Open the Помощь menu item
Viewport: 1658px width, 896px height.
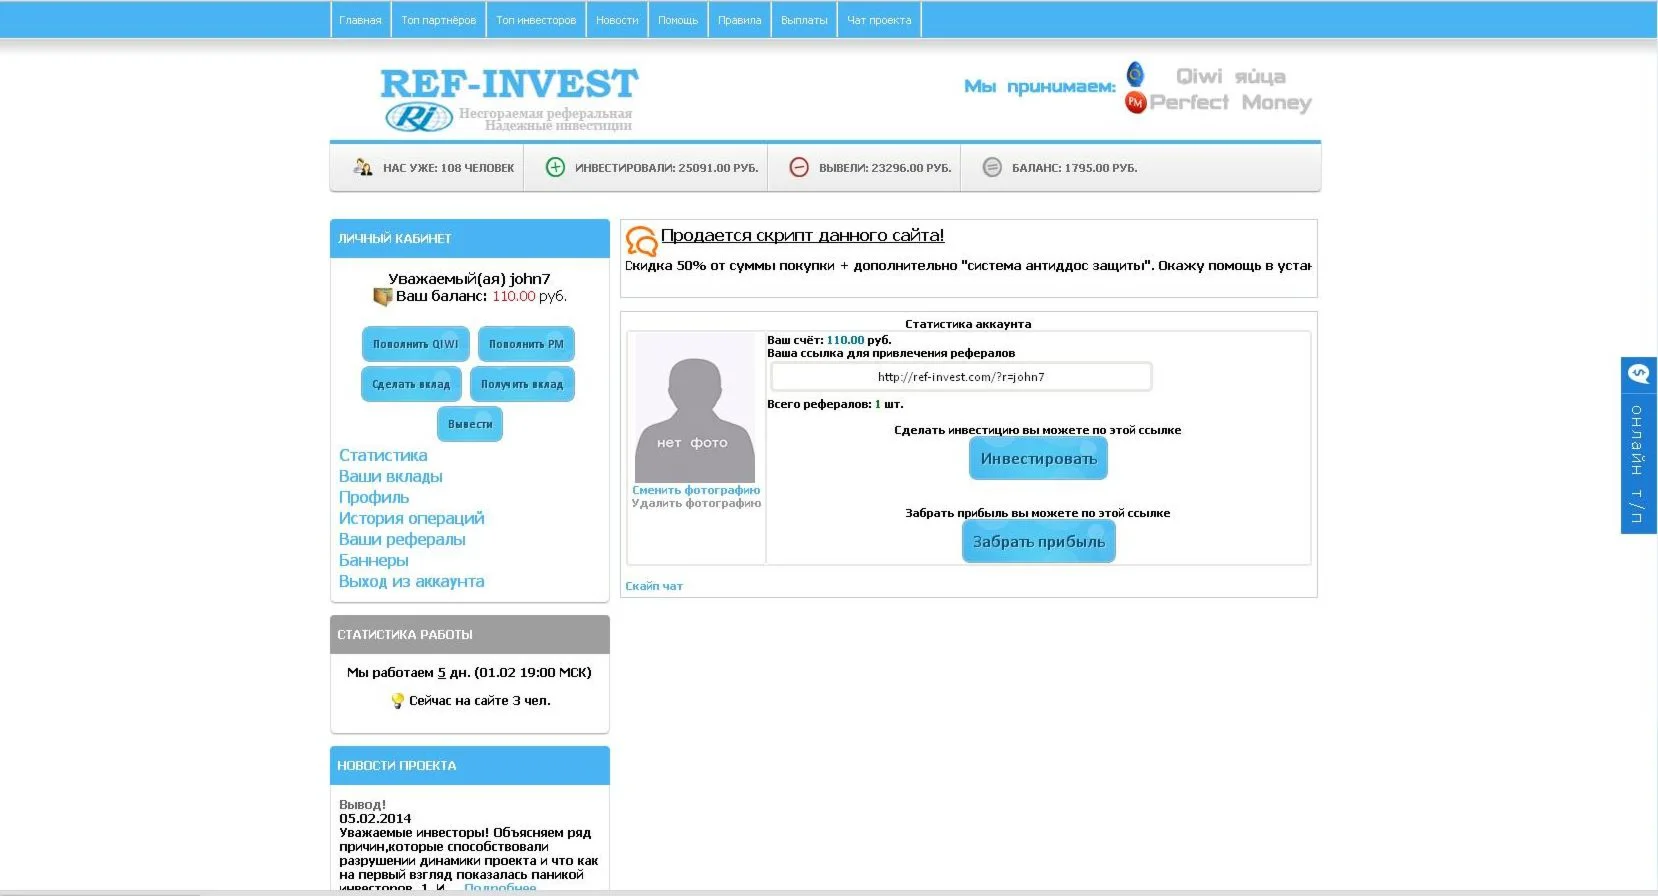(678, 20)
